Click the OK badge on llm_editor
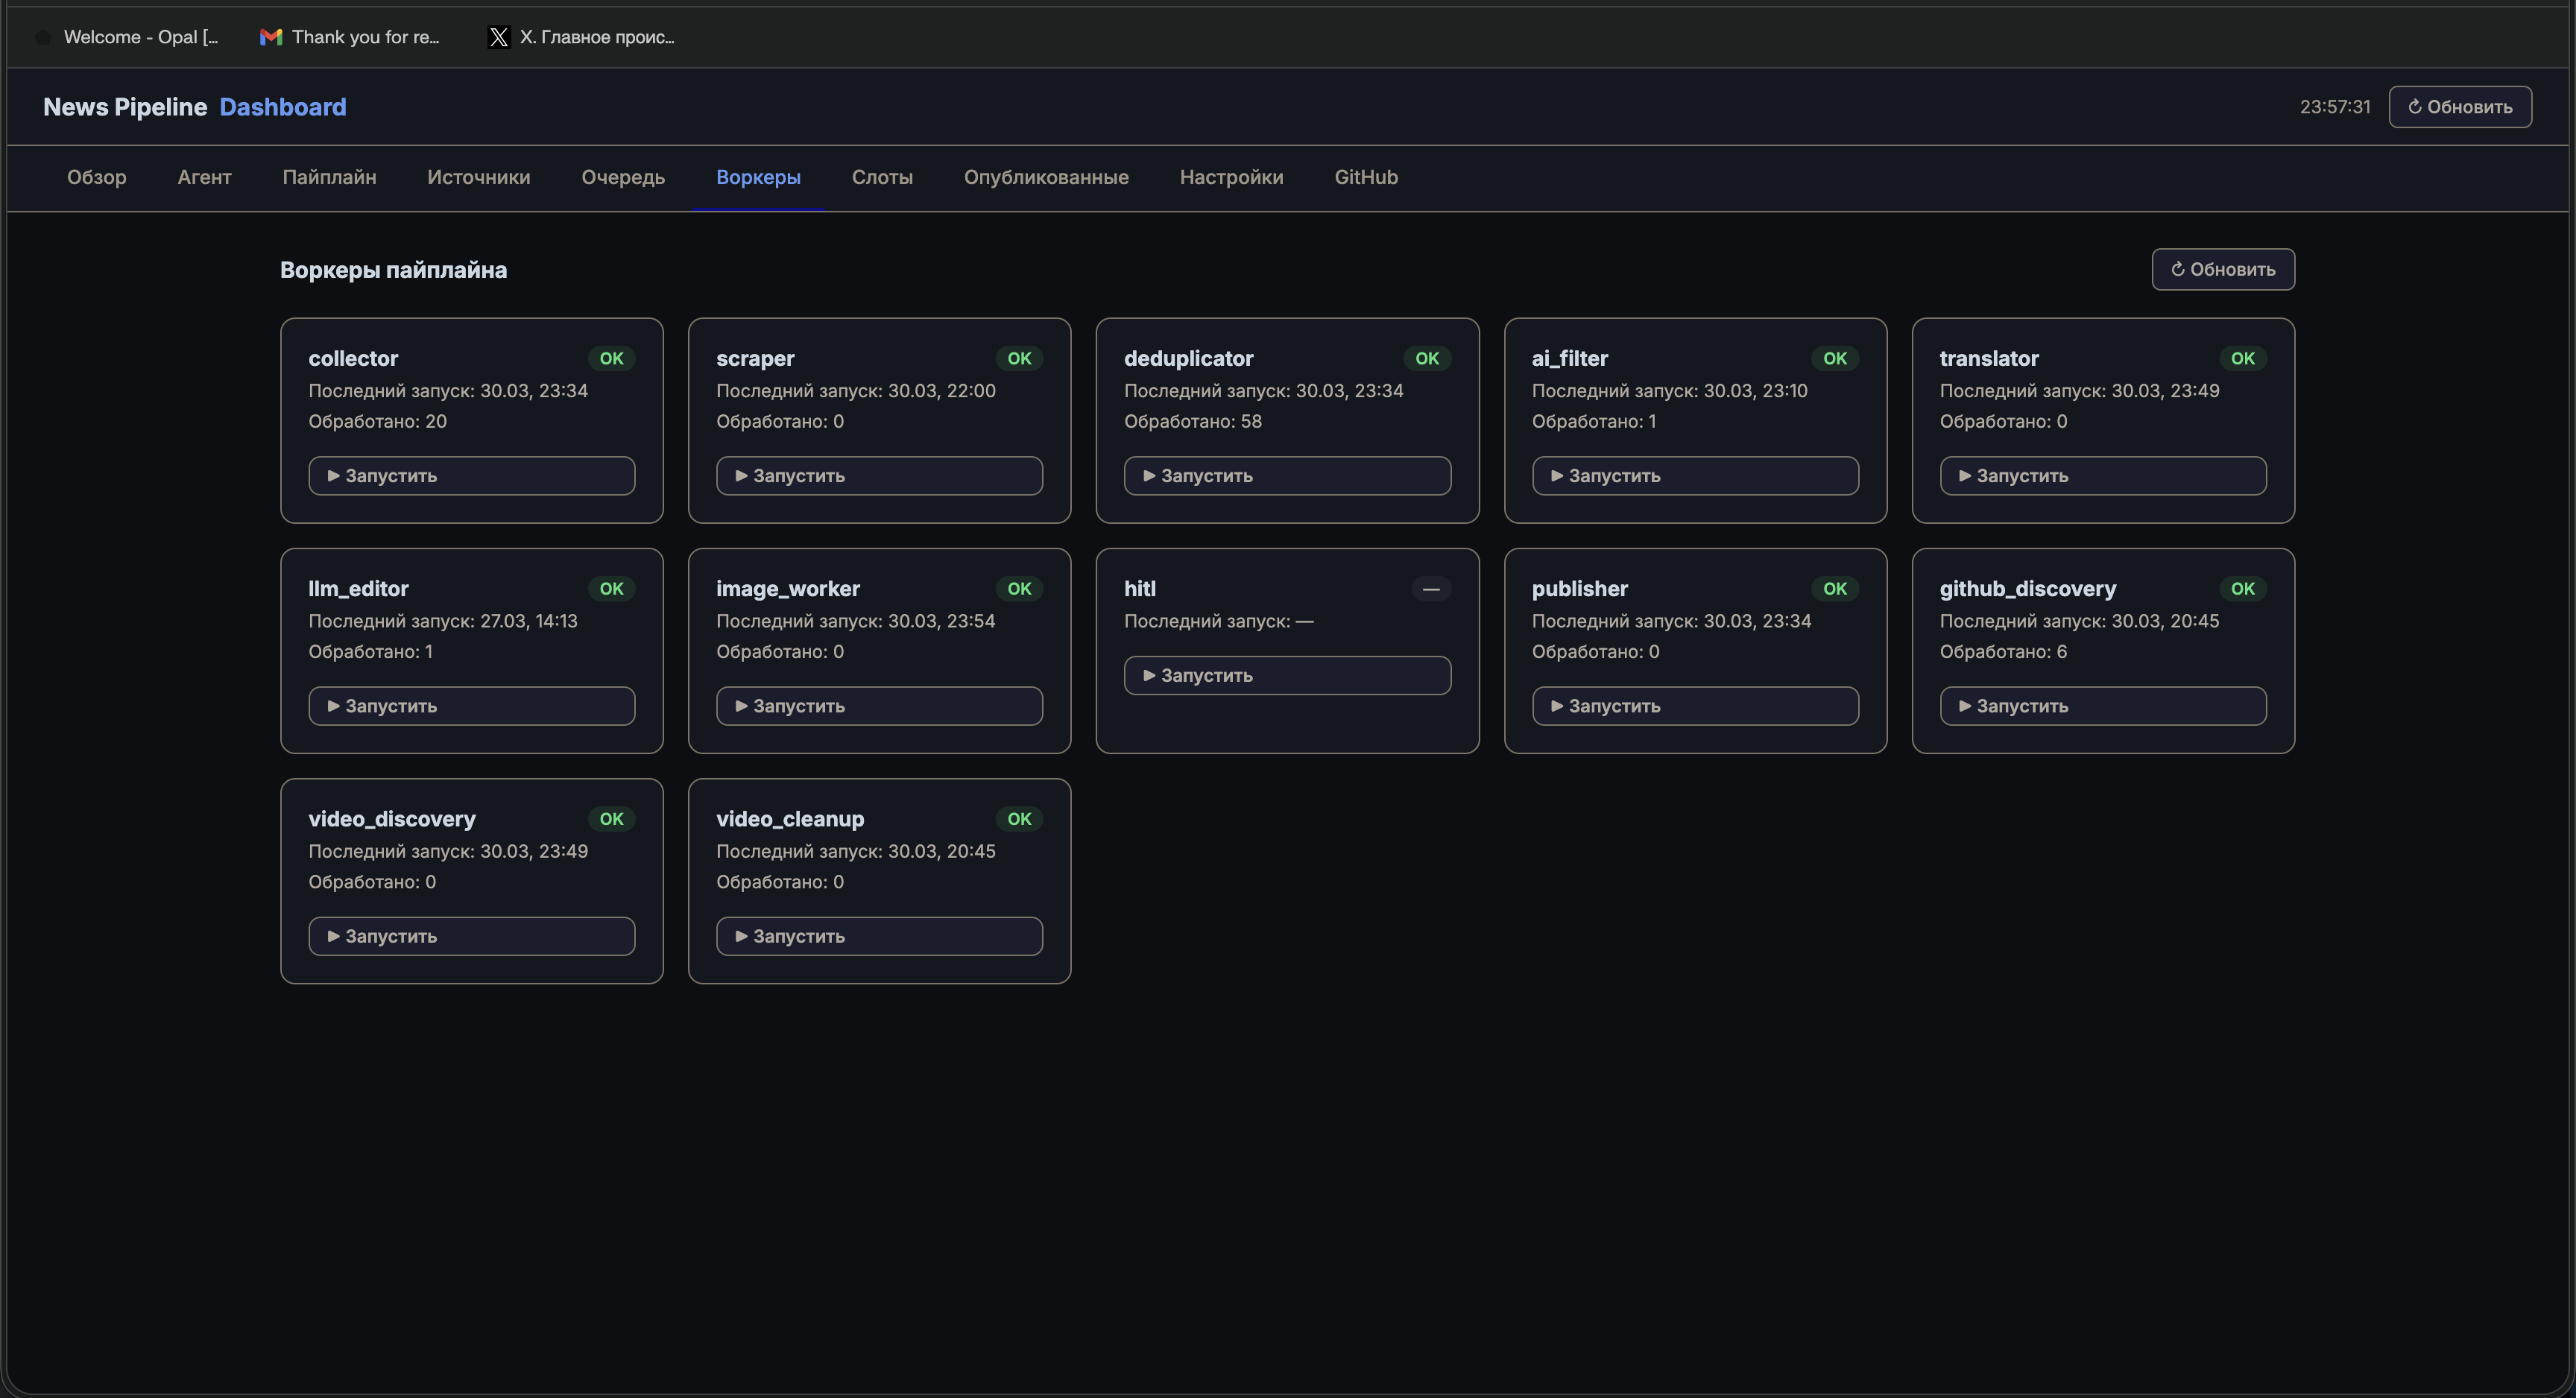Viewport: 2576px width, 1398px height. (x=611, y=589)
